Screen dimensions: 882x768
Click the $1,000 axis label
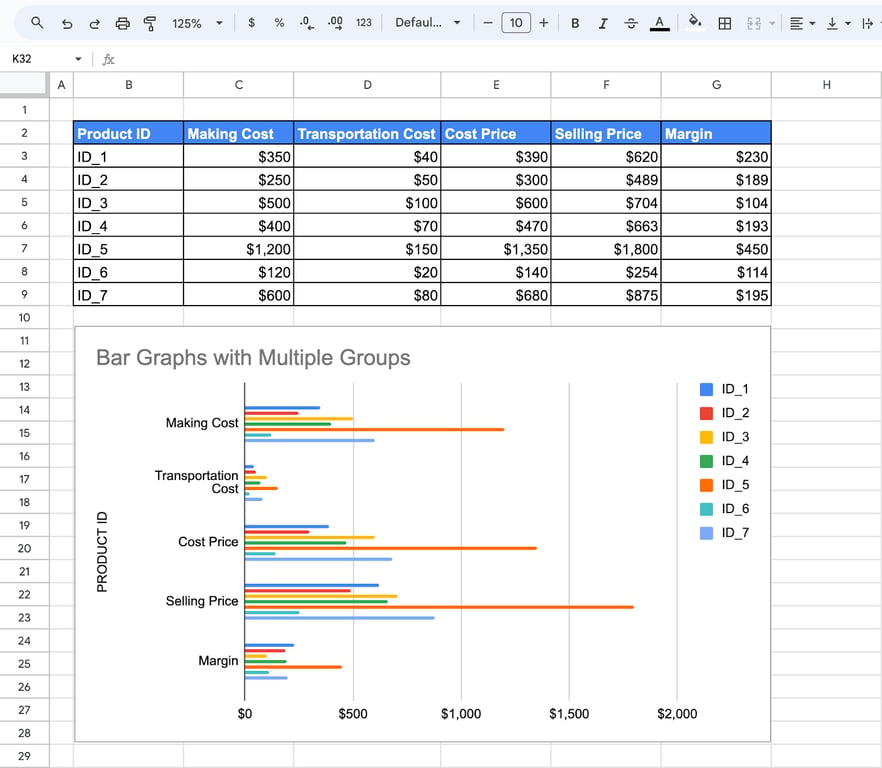coord(461,713)
